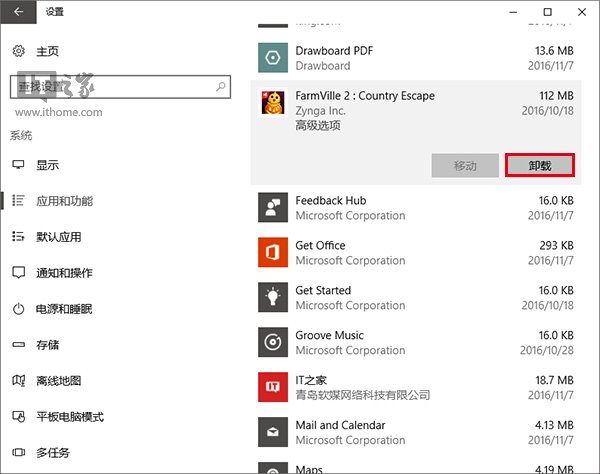
Task: Click the 18.7 MB size value
Action: pos(554,380)
